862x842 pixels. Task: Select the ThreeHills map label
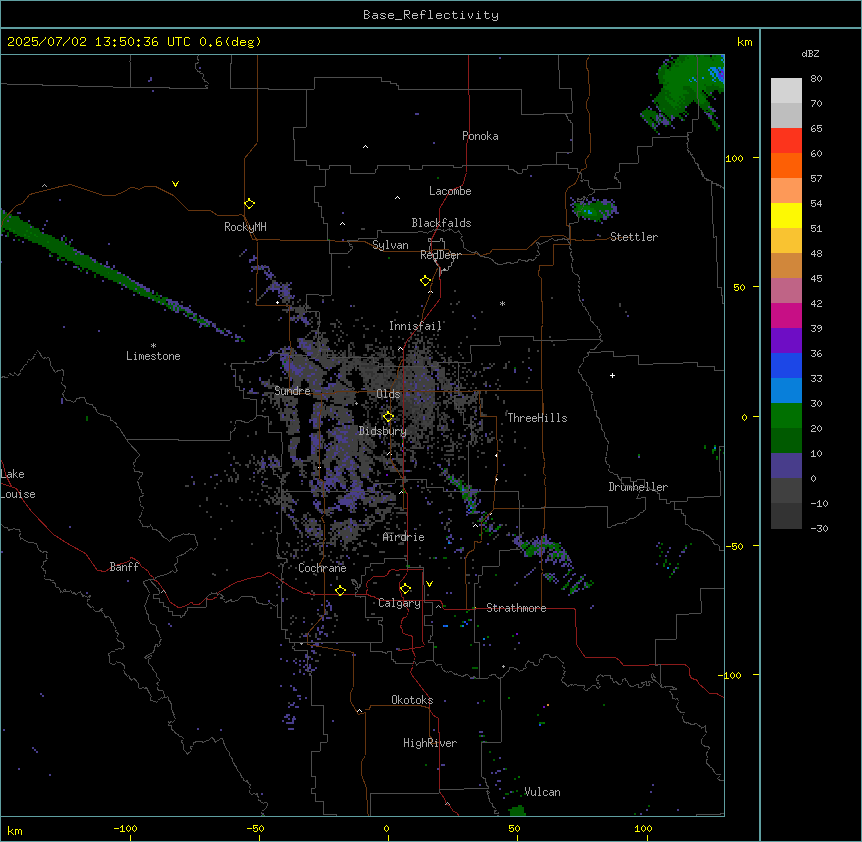pyautogui.click(x=537, y=418)
